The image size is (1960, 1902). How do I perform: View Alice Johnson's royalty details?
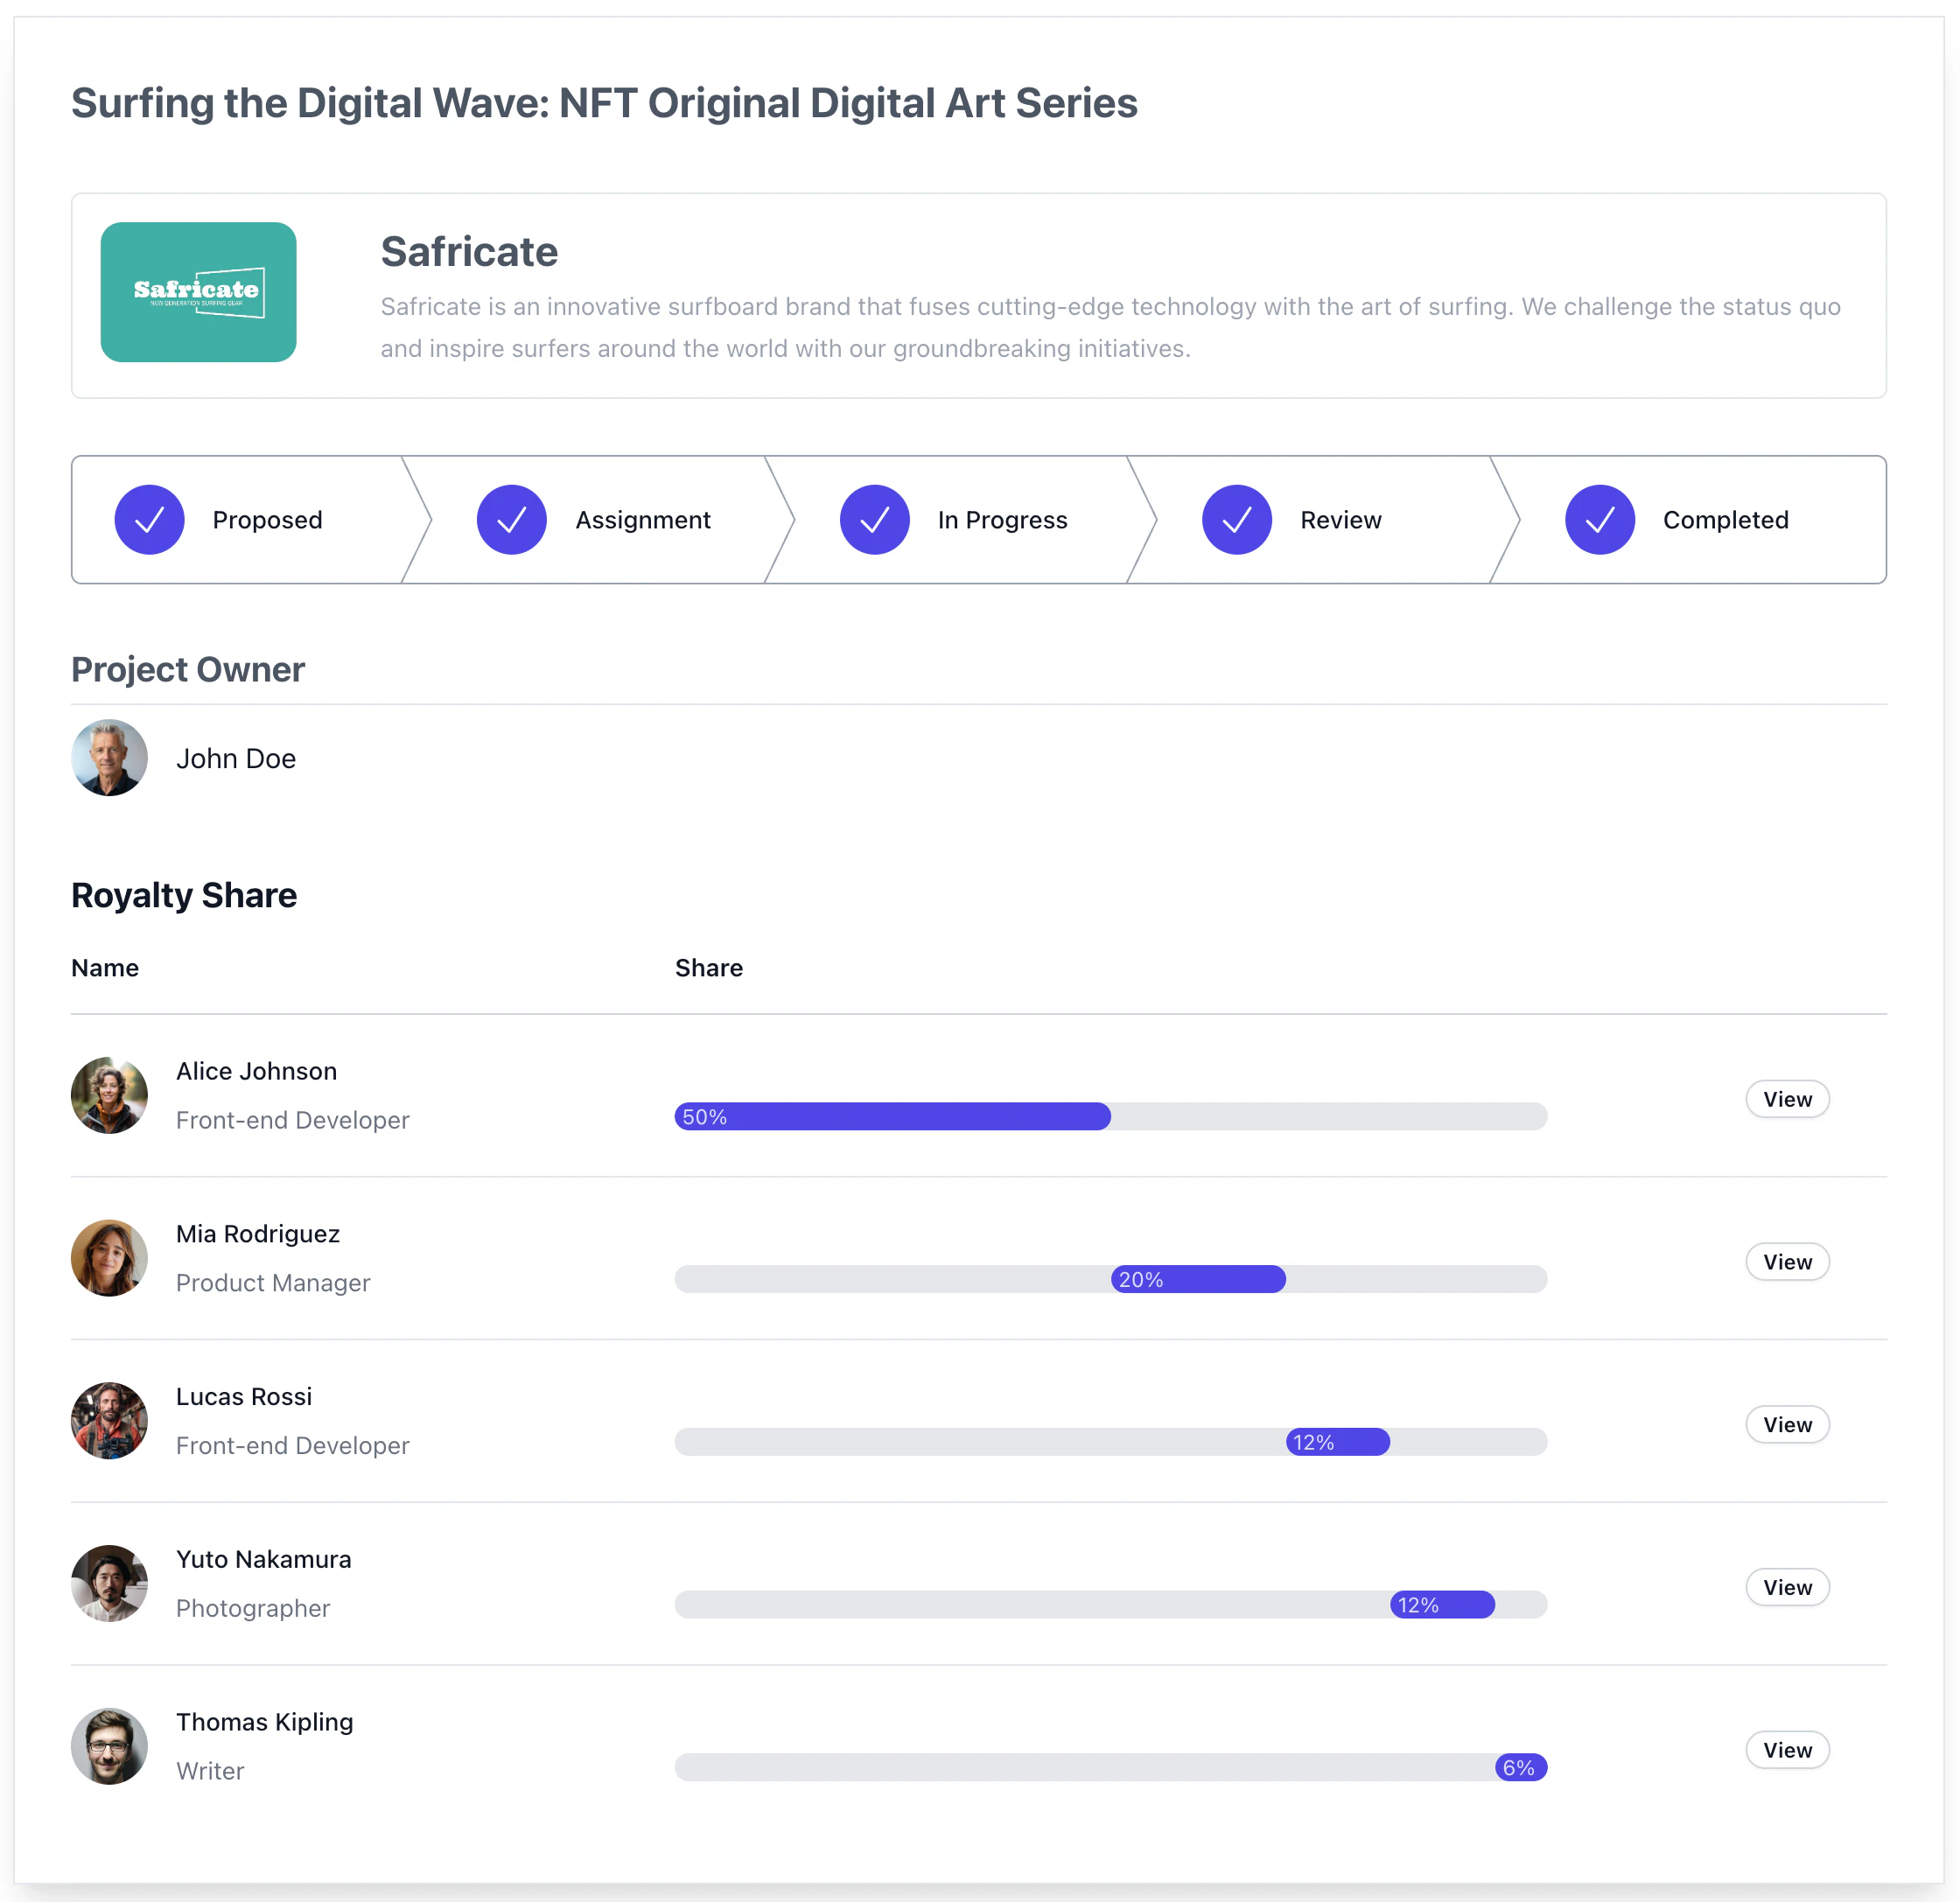1786,1099
